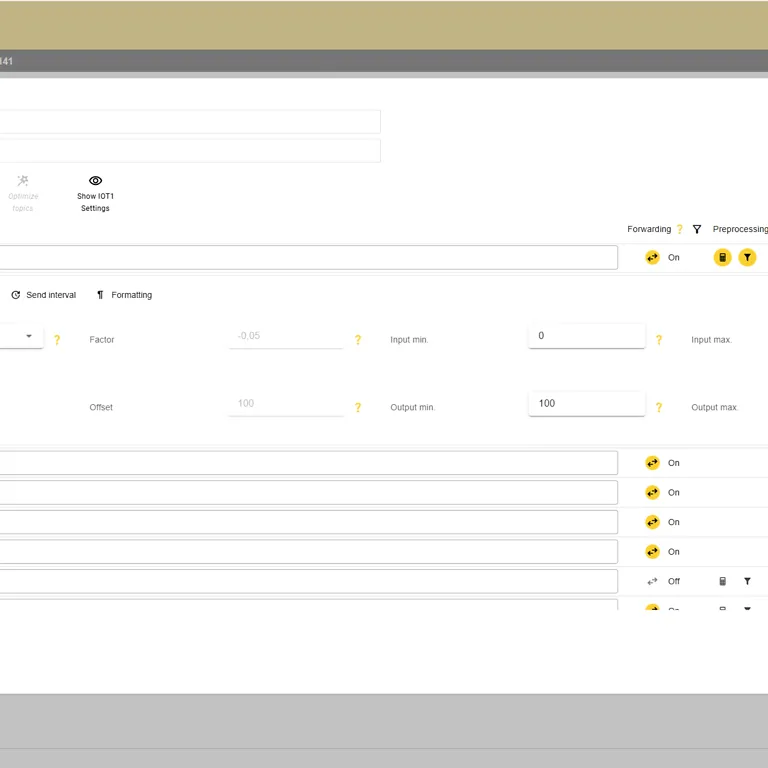Screen dimensions: 768x768
Task: Open the dropdown arrow left of Factor
Action: point(29,336)
